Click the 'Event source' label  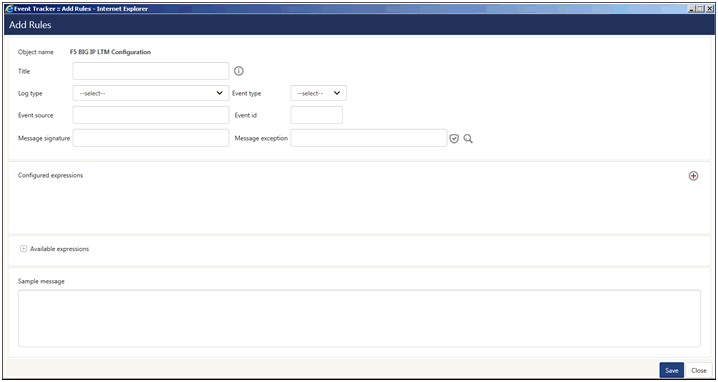click(36, 115)
